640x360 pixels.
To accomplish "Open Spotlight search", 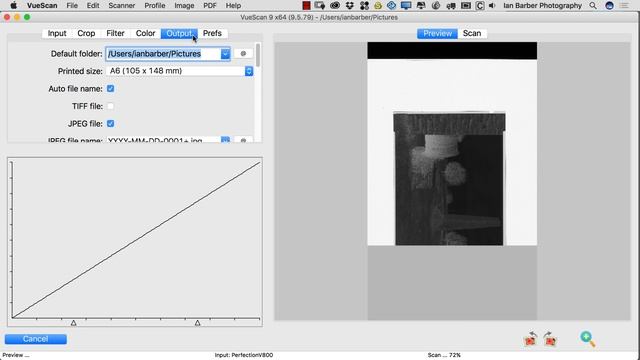I will (593, 6).
